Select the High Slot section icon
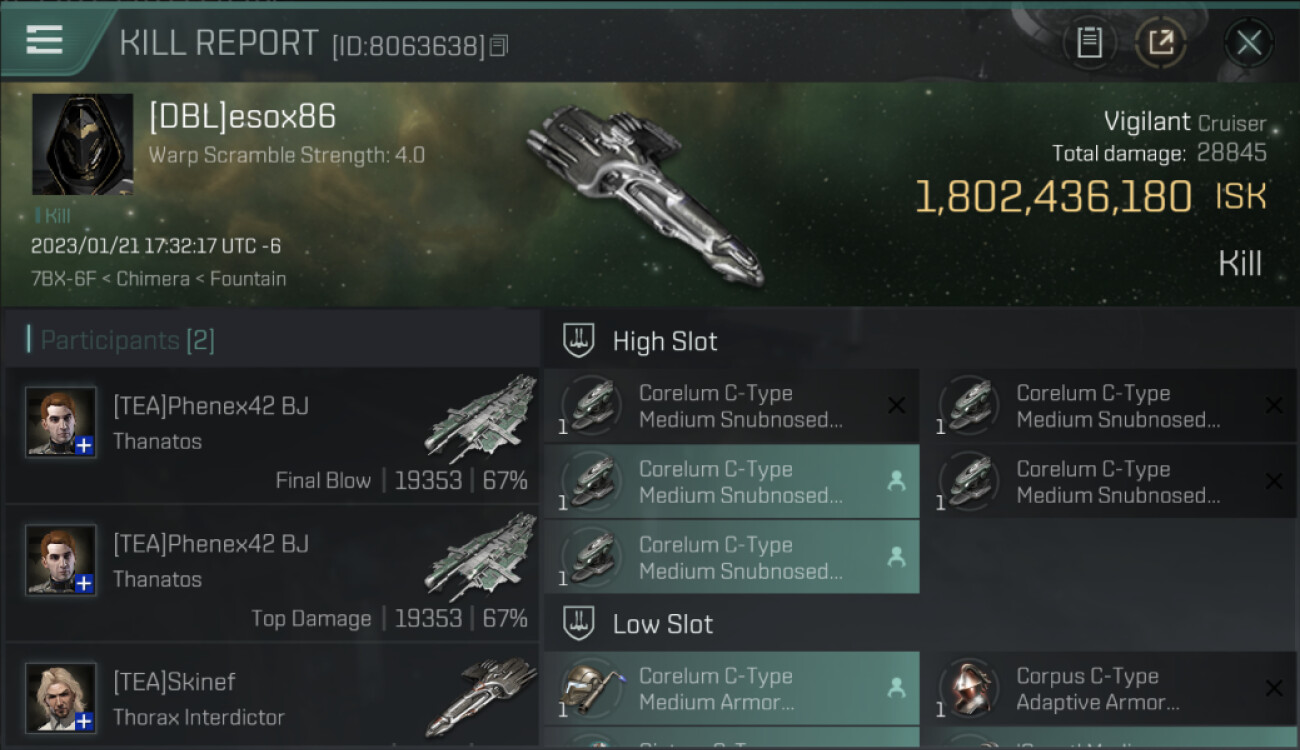Image resolution: width=1300 pixels, height=750 pixels. (x=579, y=340)
